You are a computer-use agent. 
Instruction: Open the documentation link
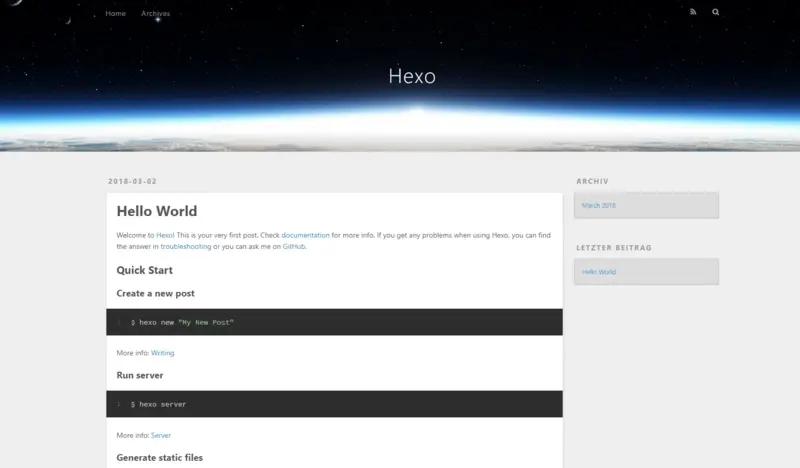306,235
